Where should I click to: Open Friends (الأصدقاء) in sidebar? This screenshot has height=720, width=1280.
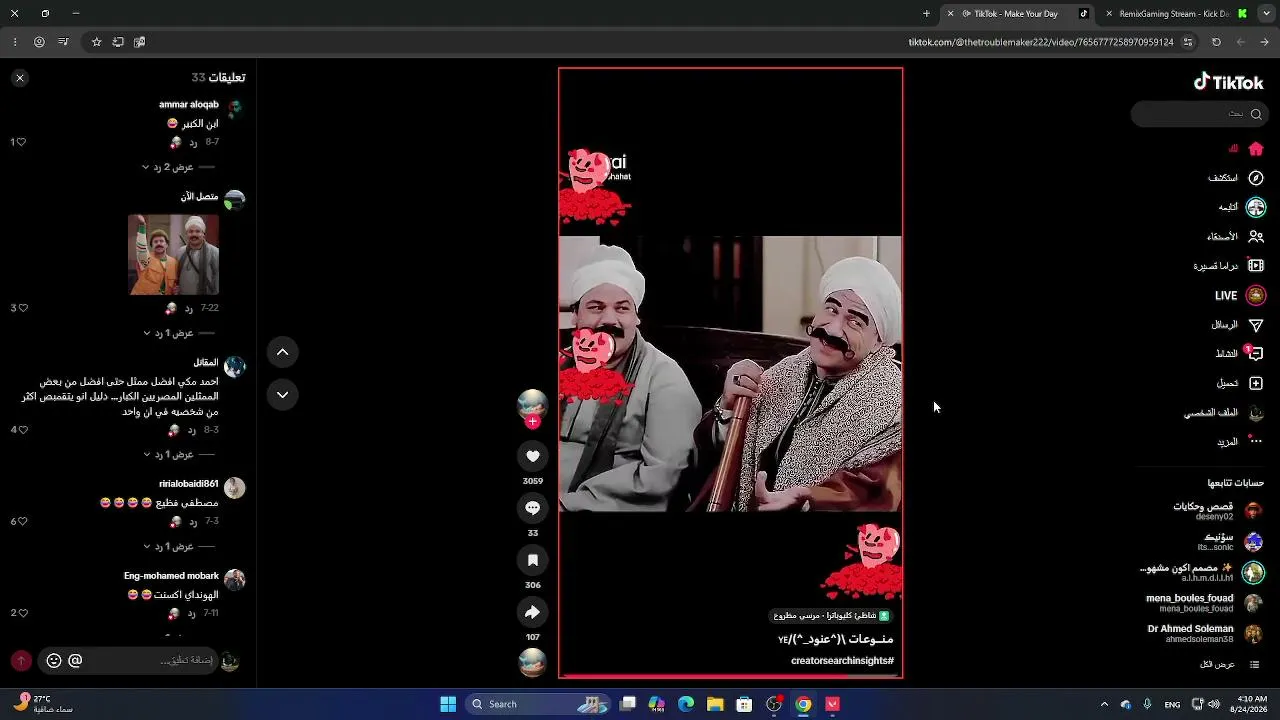1235,237
